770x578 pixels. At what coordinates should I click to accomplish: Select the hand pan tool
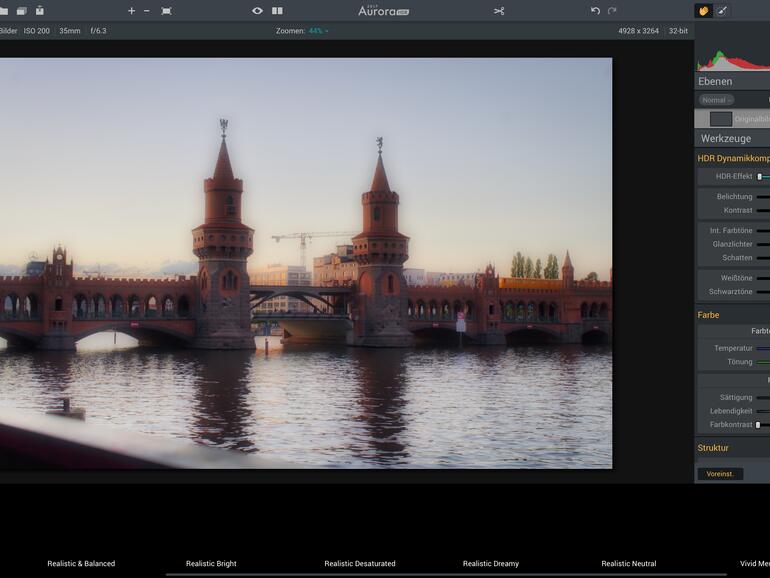[703, 11]
